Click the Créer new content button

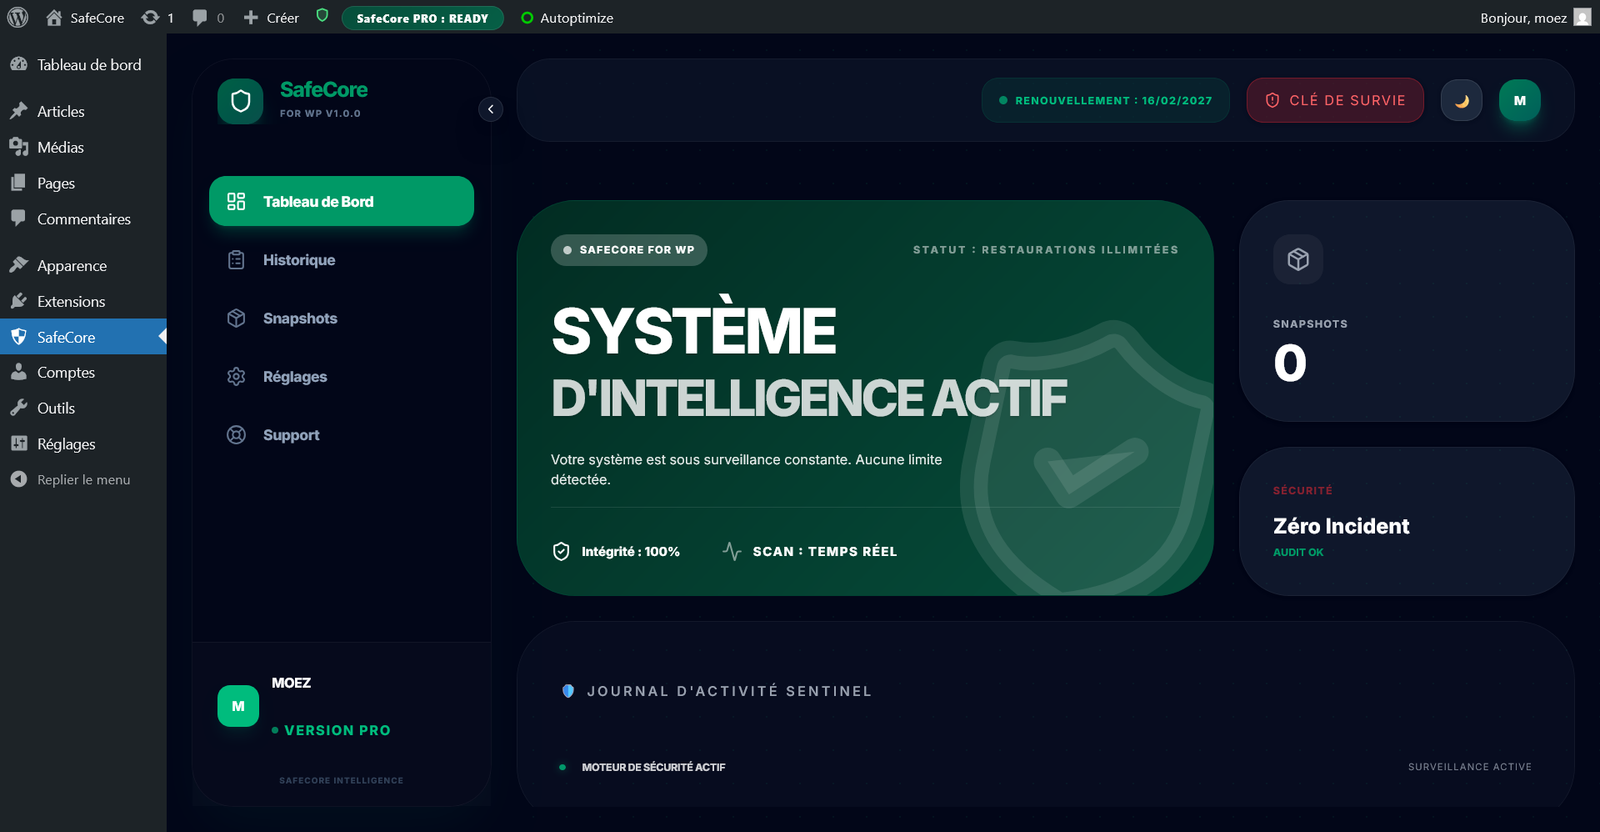271,18
